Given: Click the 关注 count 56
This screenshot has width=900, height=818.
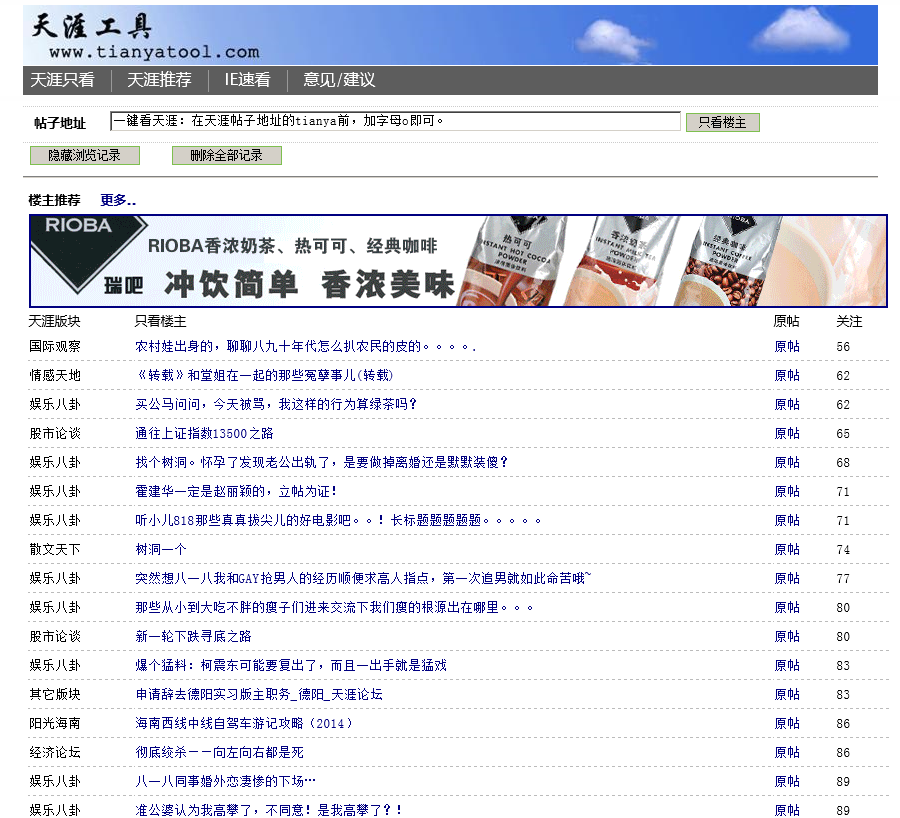Looking at the screenshot, I should pos(843,347).
